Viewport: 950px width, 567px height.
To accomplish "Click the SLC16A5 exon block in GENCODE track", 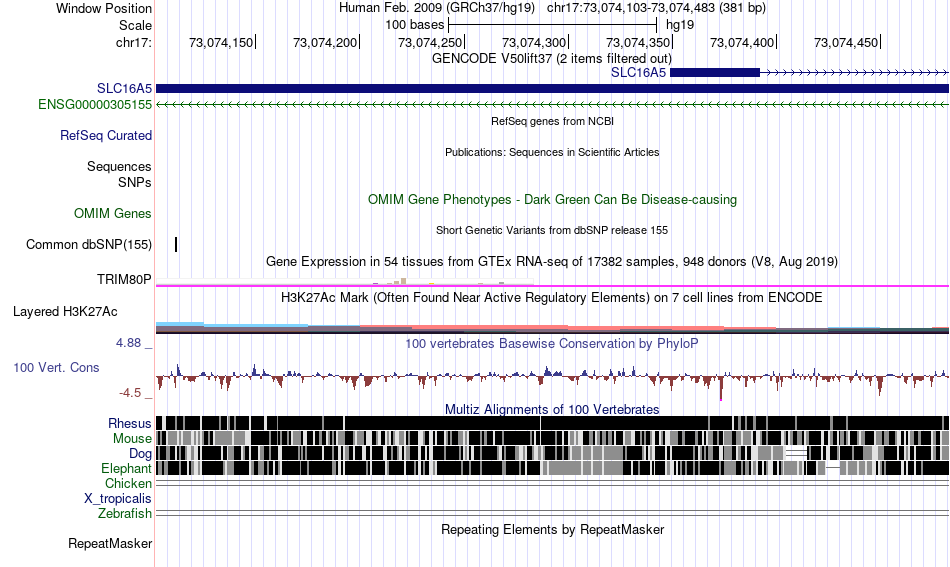I will coord(715,73).
